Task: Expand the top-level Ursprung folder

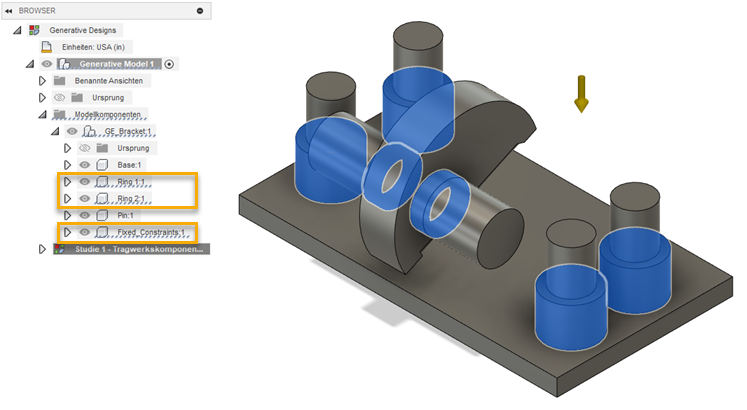Action: click(x=42, y=98)
